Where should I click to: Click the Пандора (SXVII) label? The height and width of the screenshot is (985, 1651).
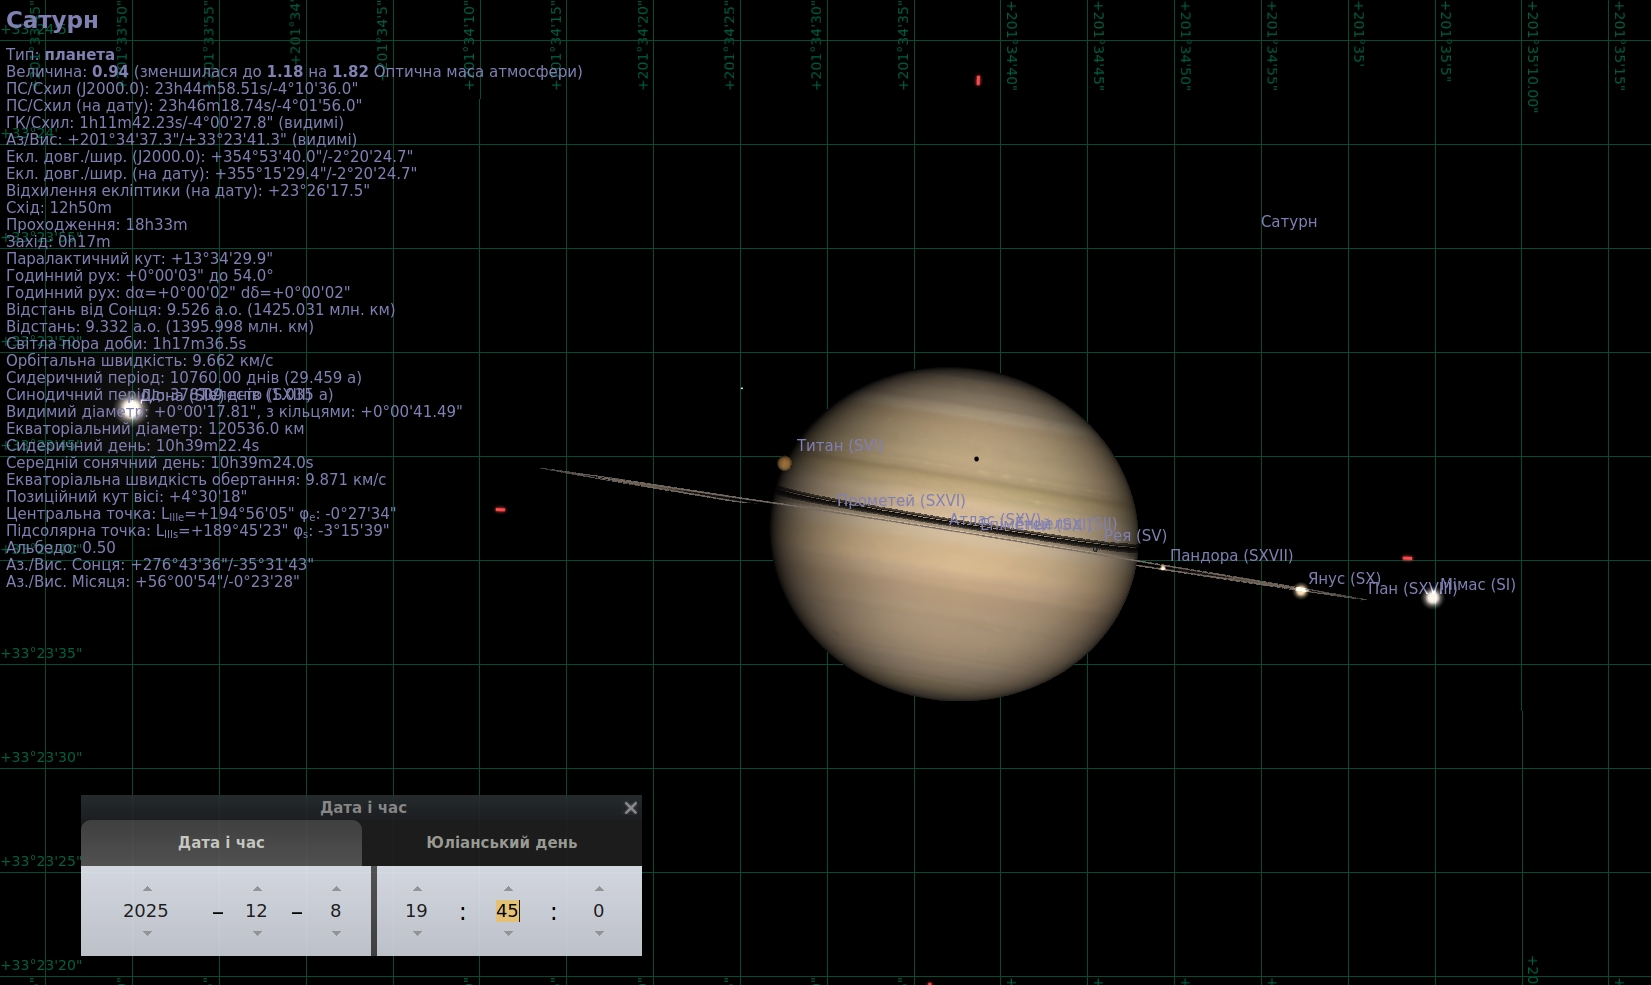coord(1231,556)
